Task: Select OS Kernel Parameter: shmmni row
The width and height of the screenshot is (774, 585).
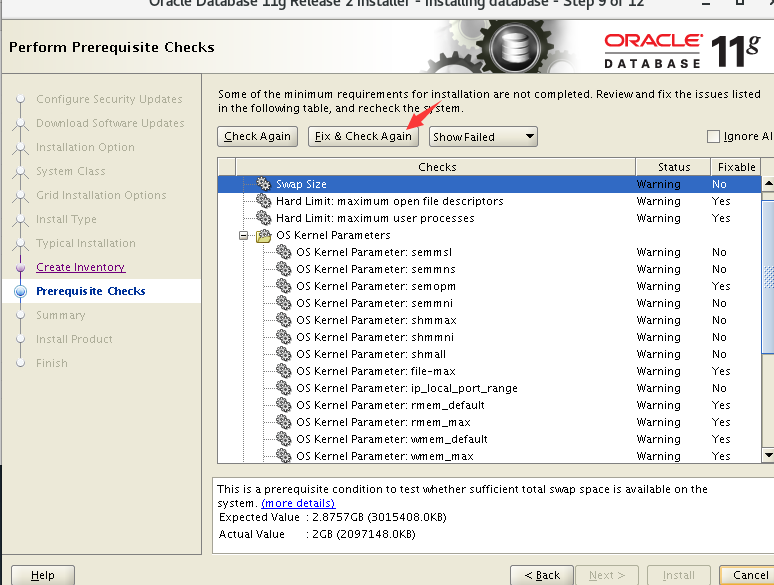Action: (489, 337)
